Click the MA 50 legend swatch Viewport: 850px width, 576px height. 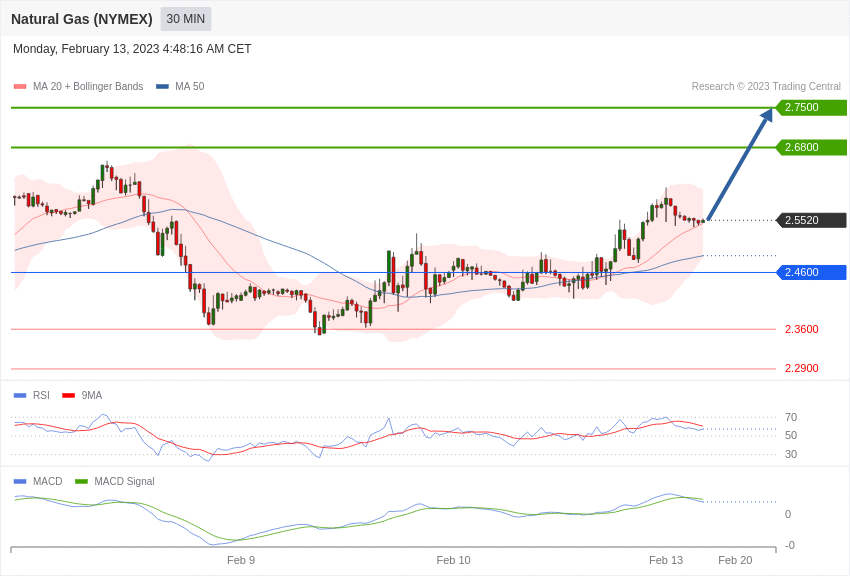pyautogui.click(x=162, y=87)
